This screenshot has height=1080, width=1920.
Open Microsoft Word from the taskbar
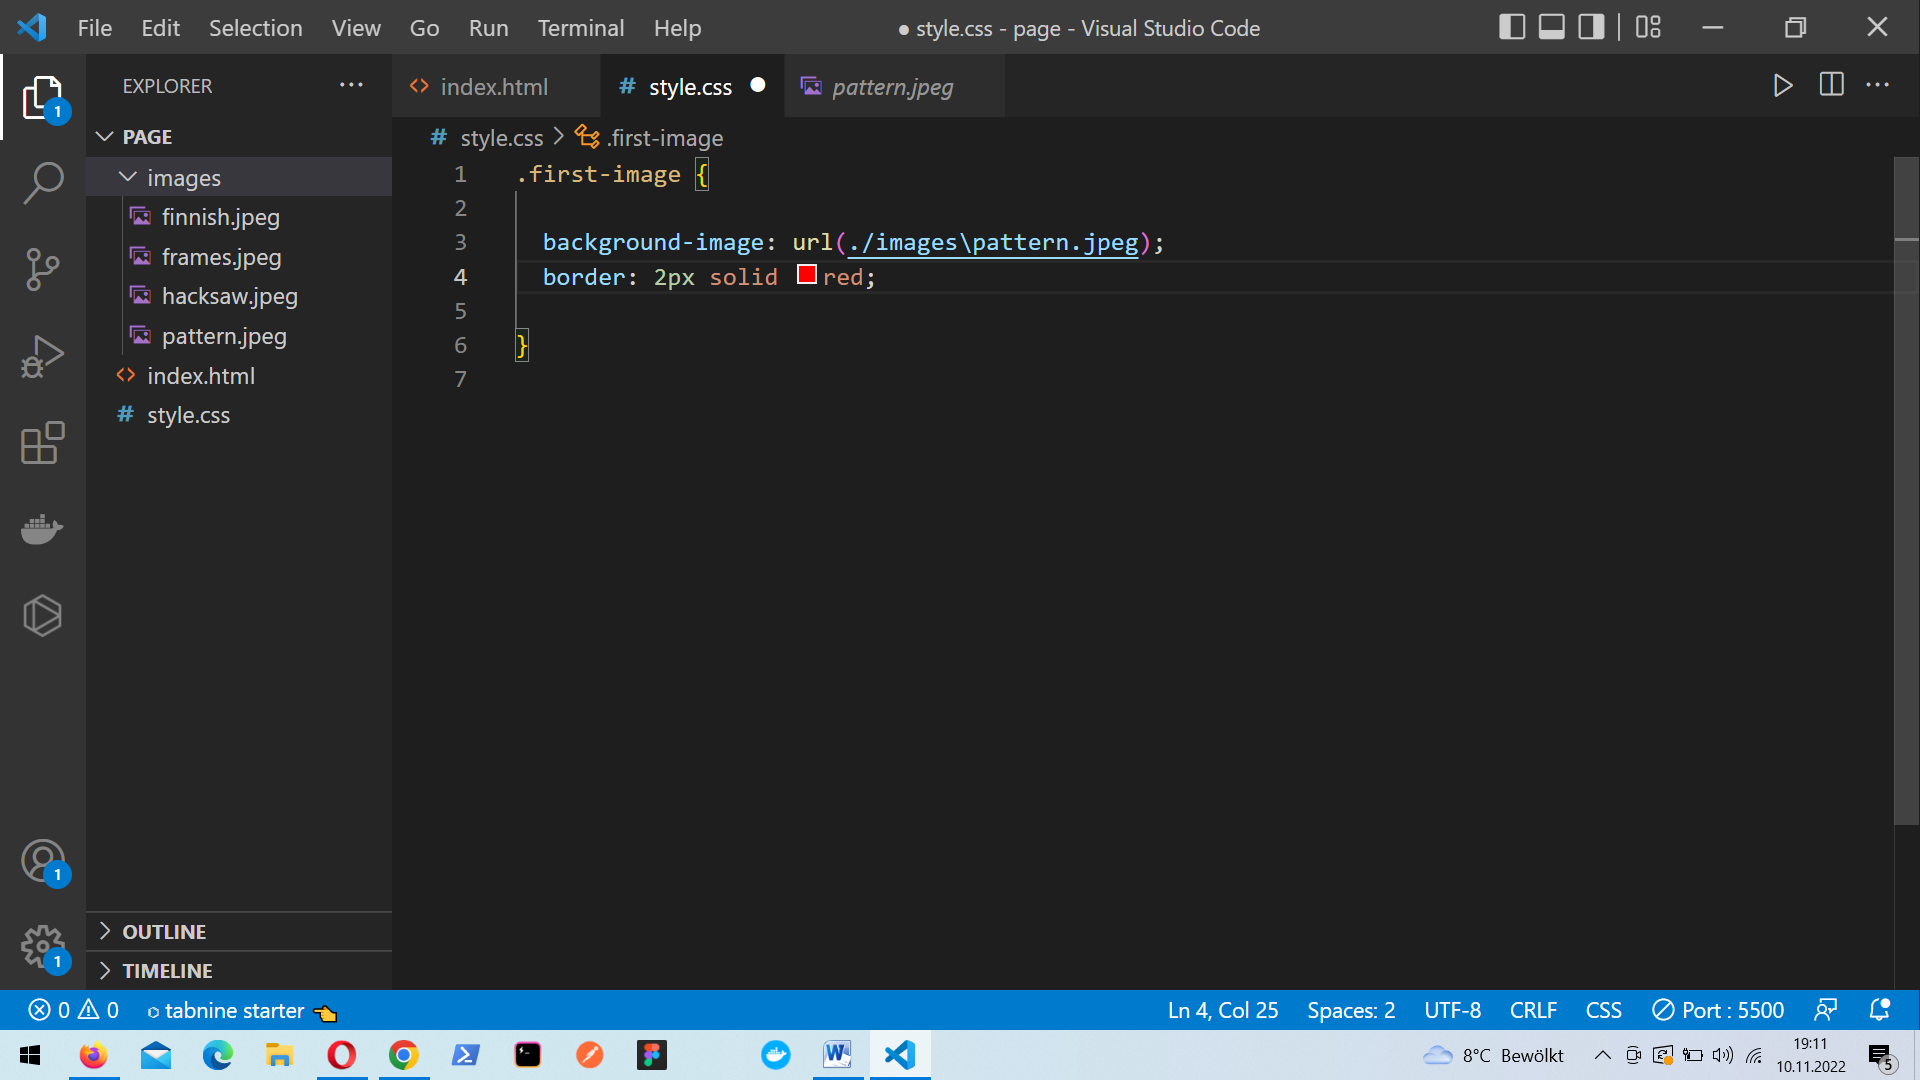point(838,1055)
